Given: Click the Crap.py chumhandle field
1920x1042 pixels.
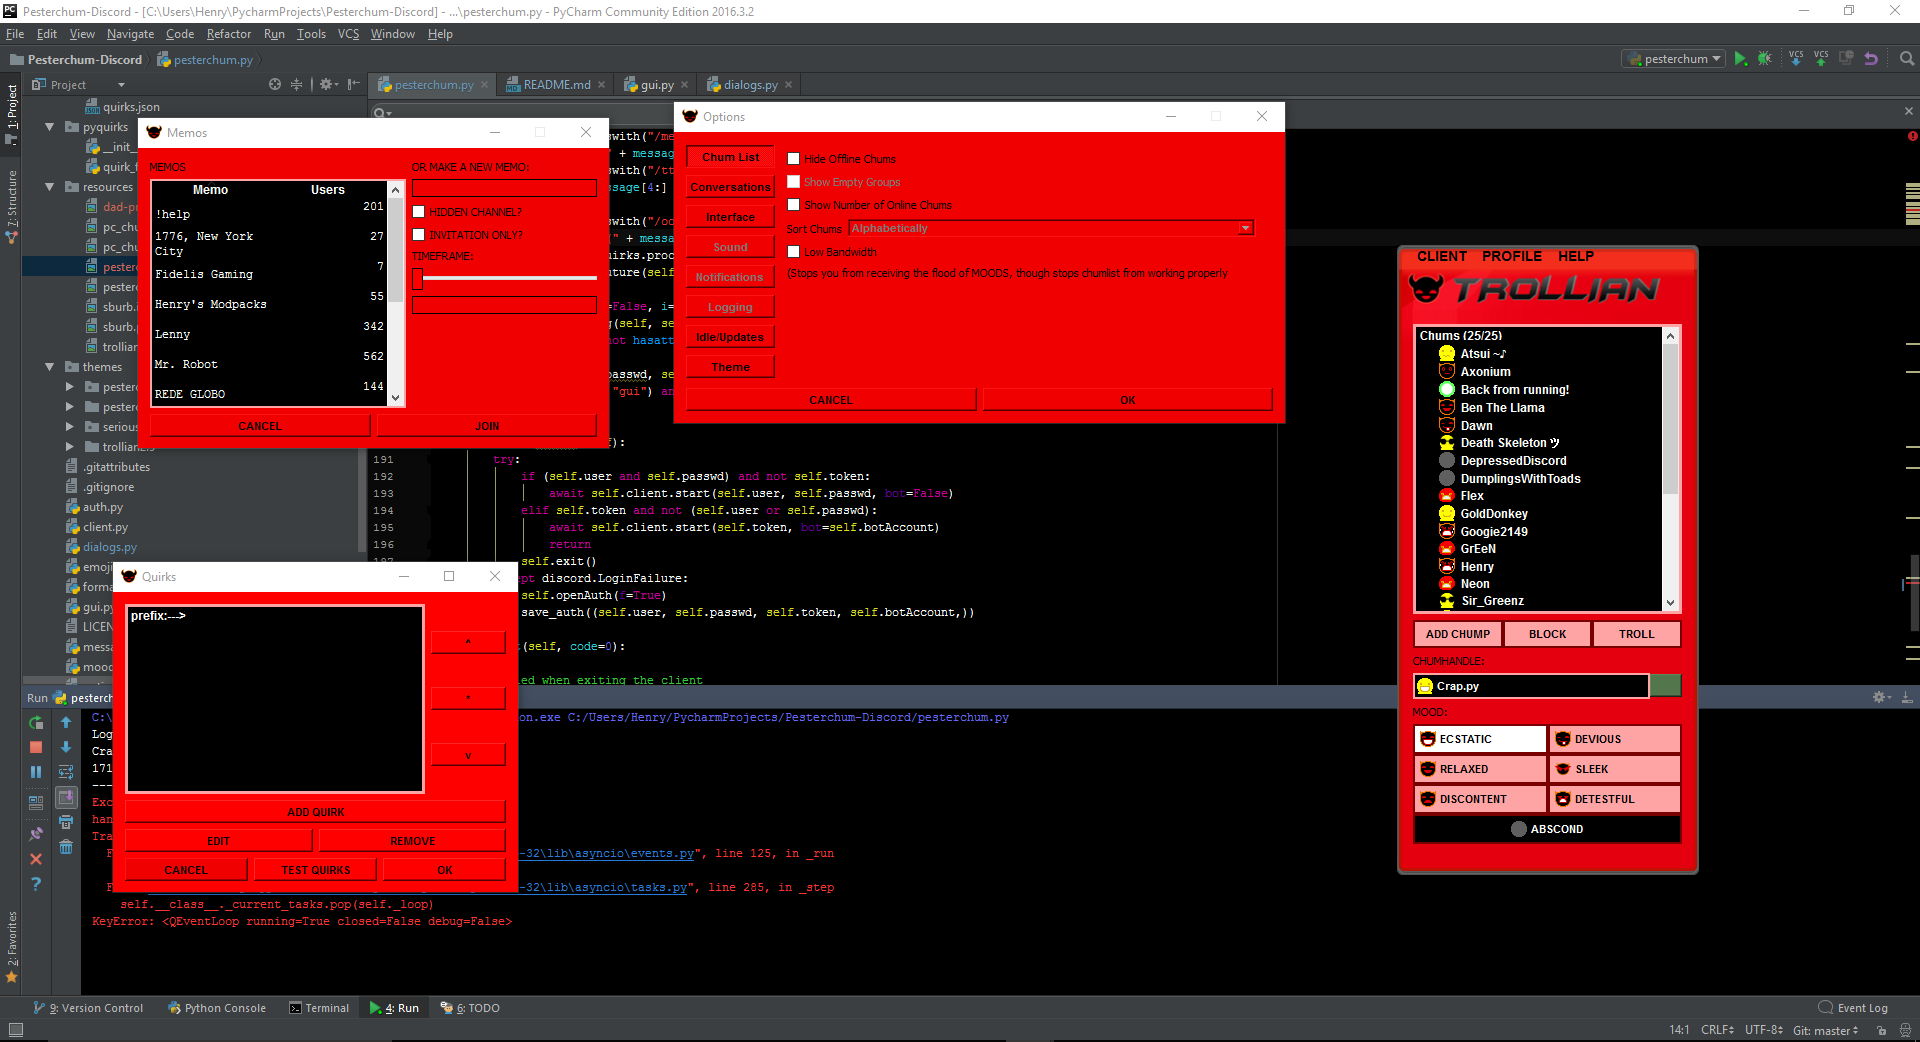Looking at the screenshot, I should click(1531, 686).
